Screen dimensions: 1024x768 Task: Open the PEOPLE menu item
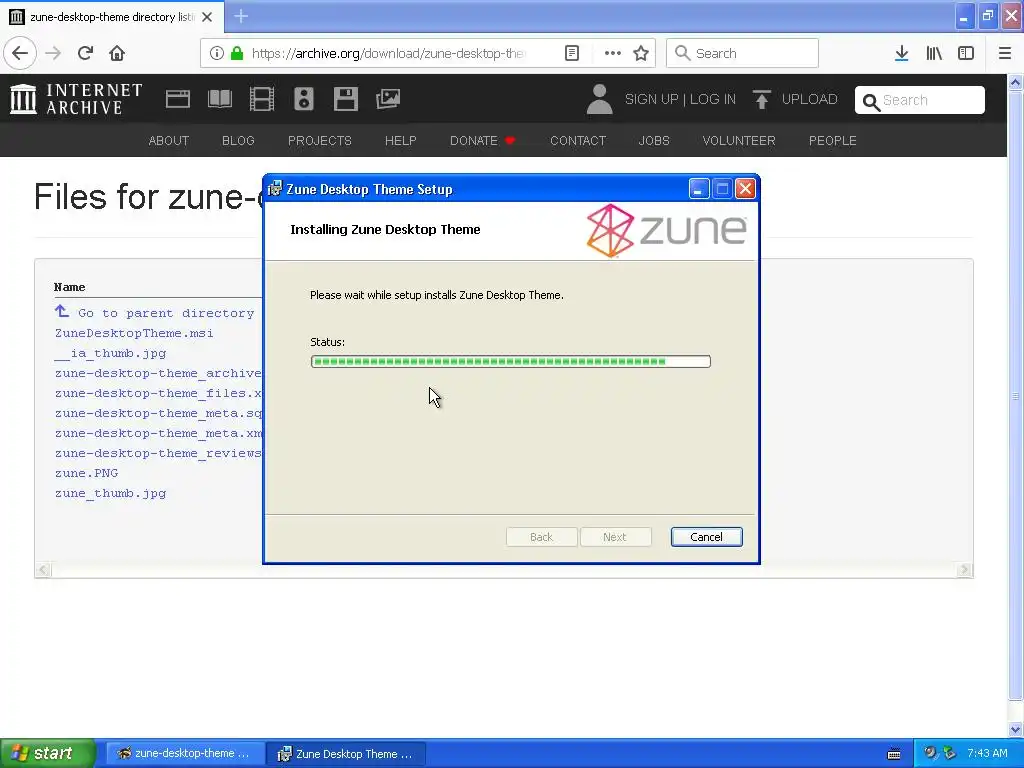click(833, 140)
